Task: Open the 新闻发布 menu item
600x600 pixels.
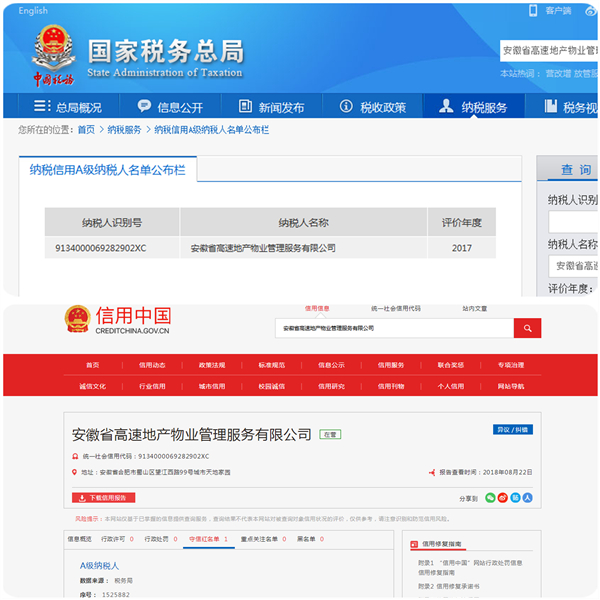Action: click(272, 107)
